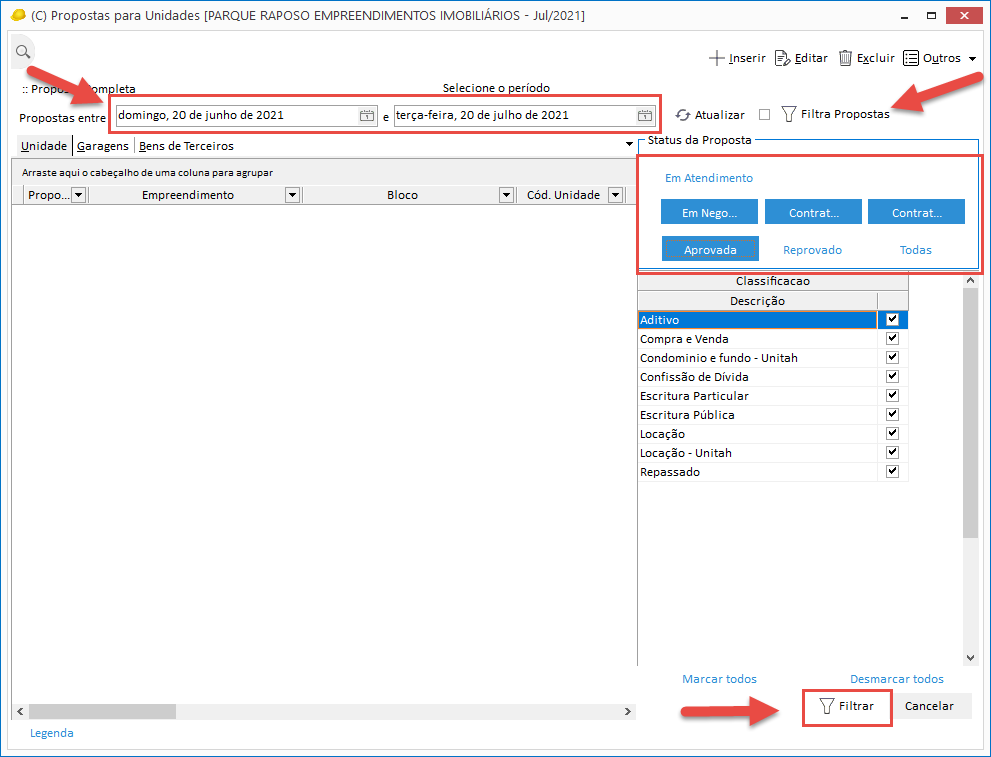Click the horizontal scrollbar left arrow
This screenshot has height=757, width=991.
click(20, 712)
